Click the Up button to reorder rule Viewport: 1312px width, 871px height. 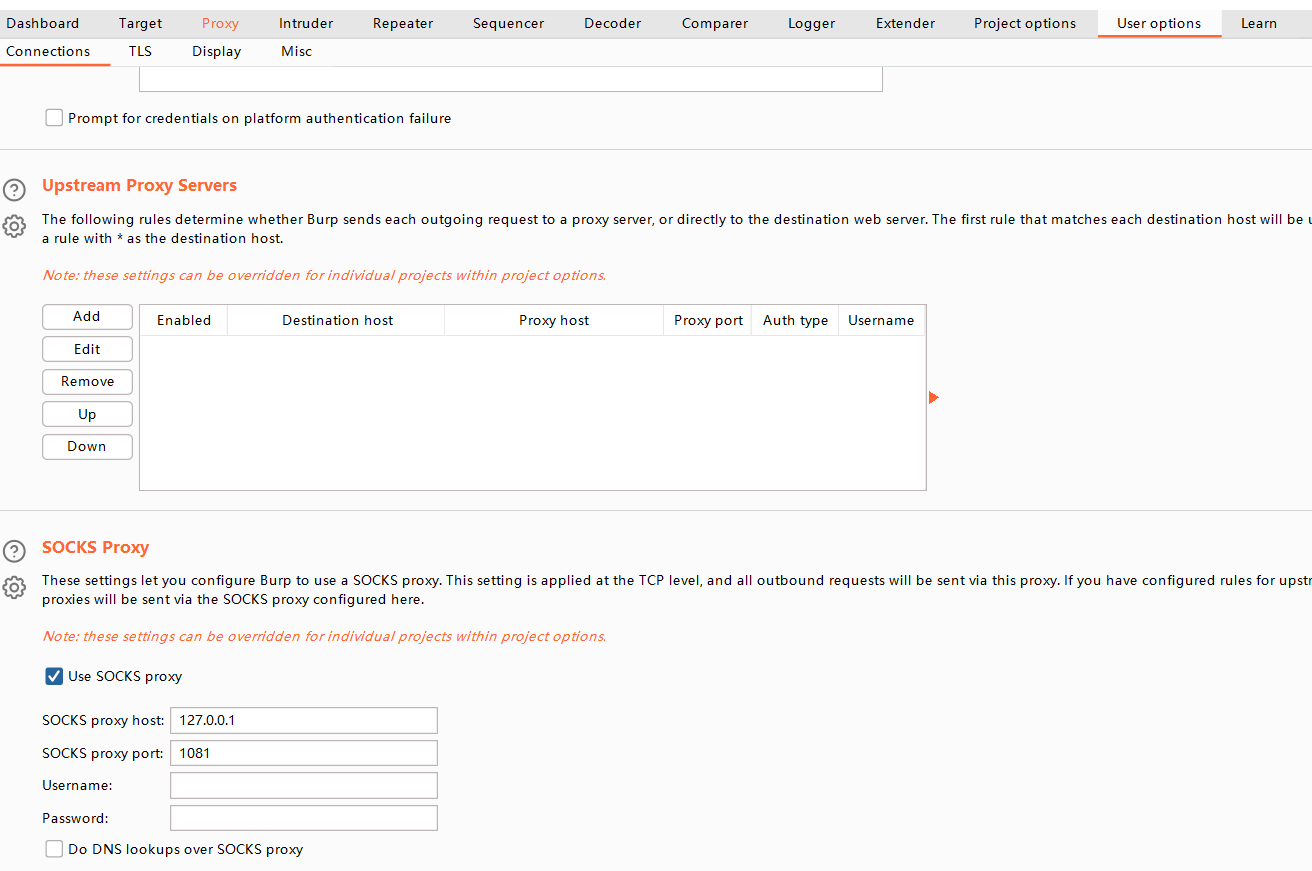coord(87,414)
